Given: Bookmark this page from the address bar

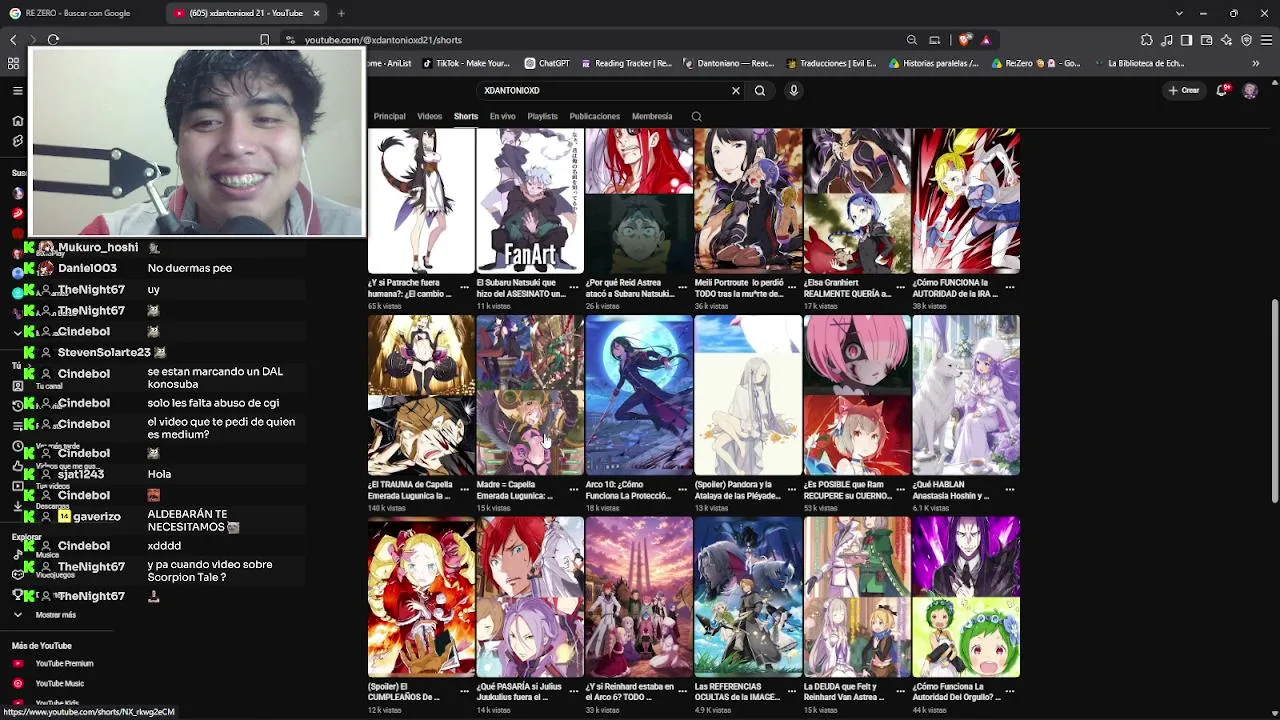Looking at the screenshot, I should pos(264,40).
